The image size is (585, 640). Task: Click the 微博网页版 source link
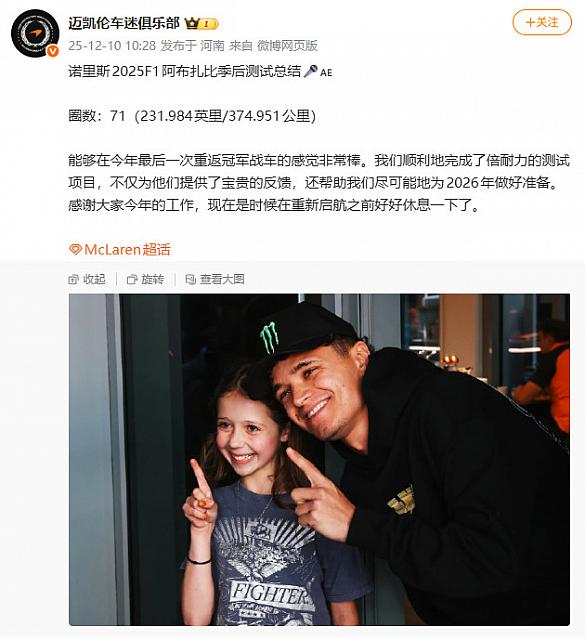pos(287,45)
